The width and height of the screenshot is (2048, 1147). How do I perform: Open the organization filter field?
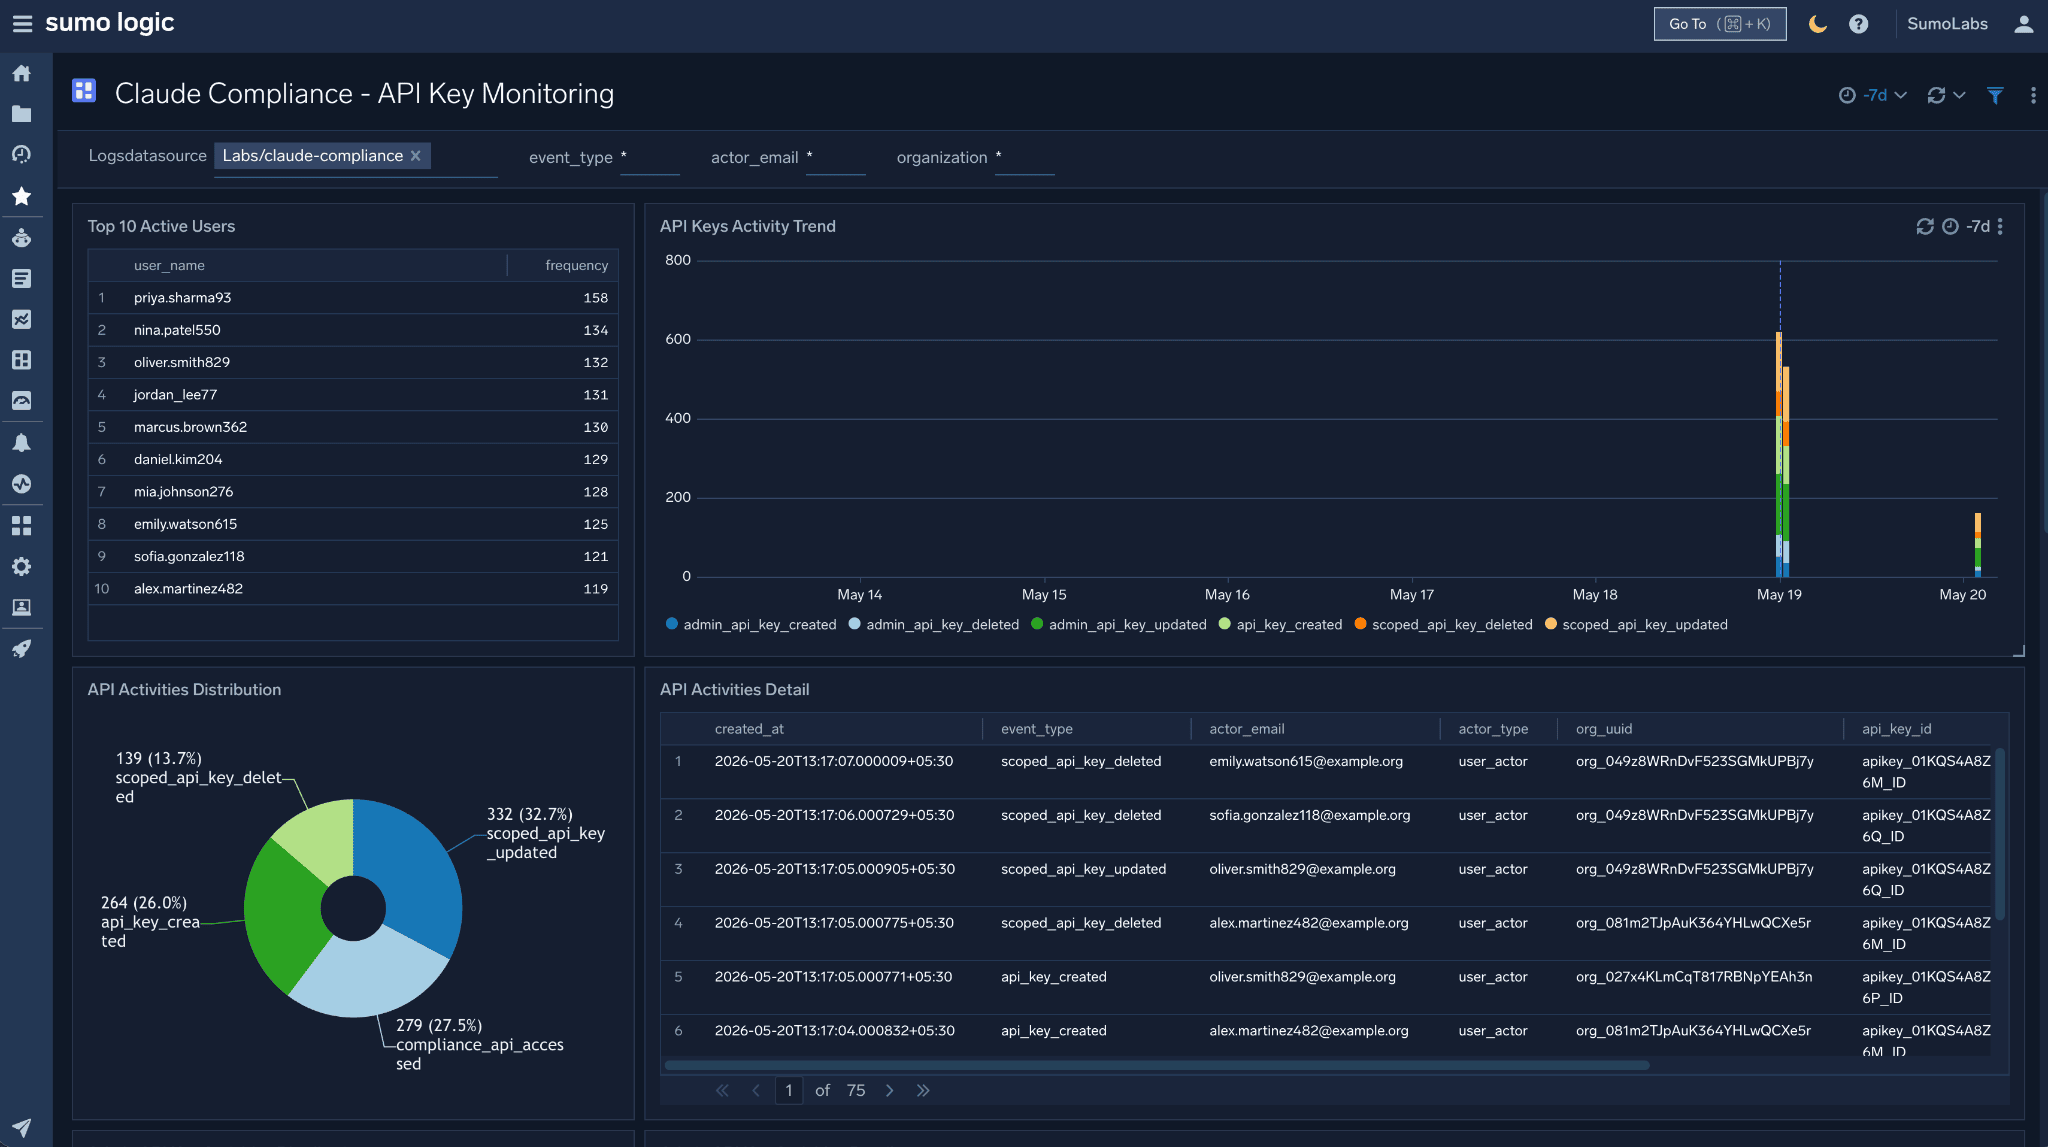[x=1025, y=158]
